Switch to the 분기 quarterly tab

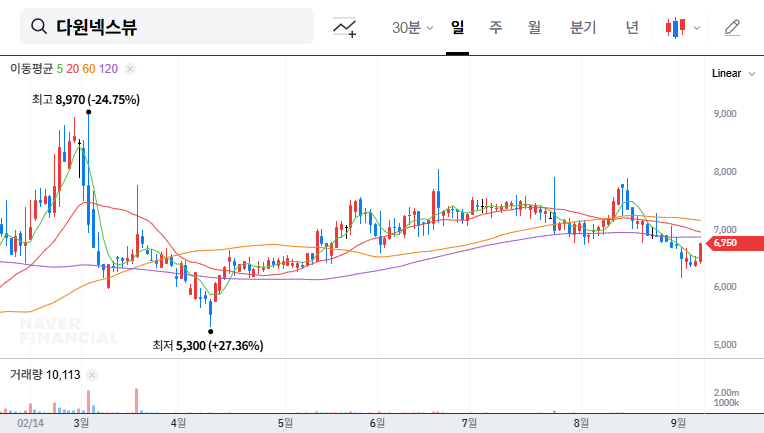pos(583,27)
